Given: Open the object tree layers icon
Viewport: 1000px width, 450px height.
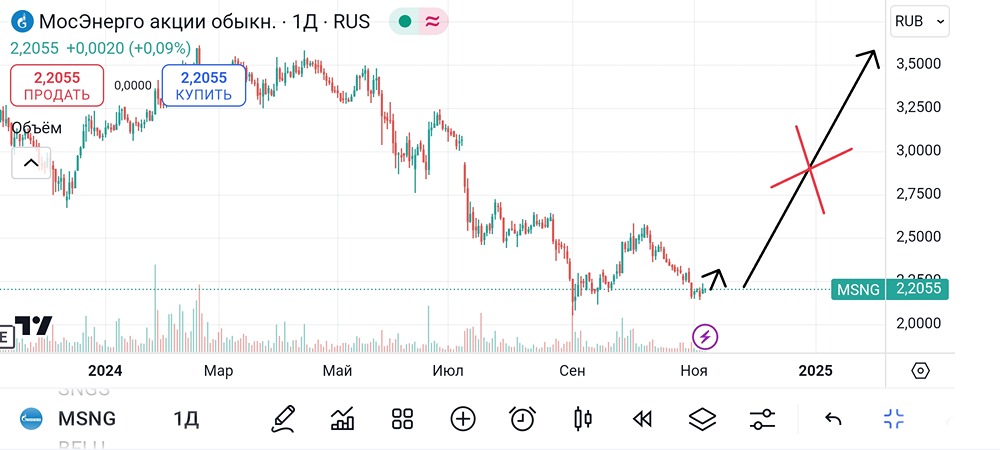Looking at the screenshot, I should [702, 419].
